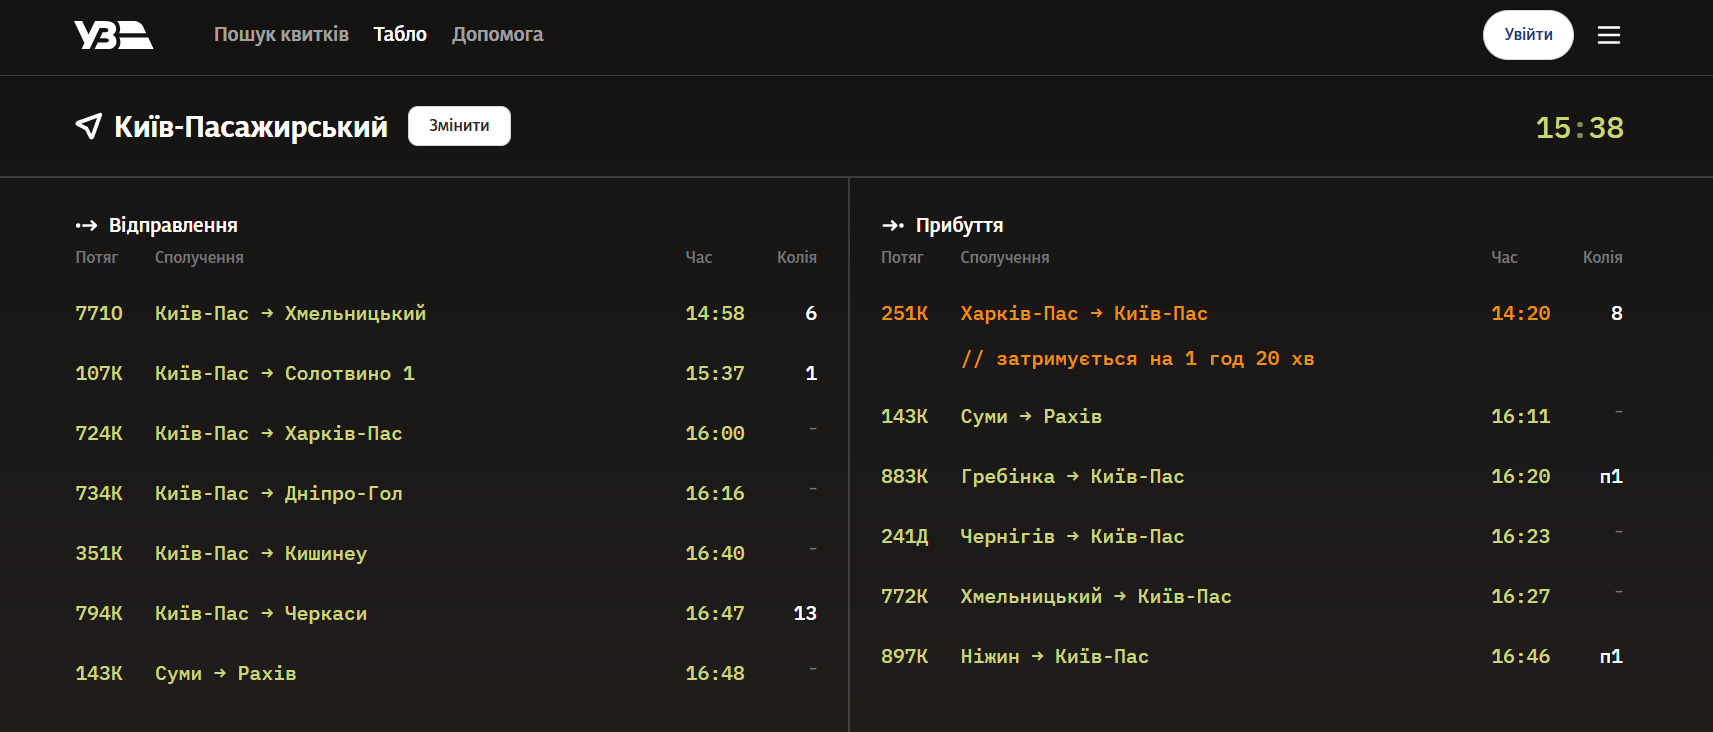Select departing train 107К to Солотвино 1

(446, 373)
